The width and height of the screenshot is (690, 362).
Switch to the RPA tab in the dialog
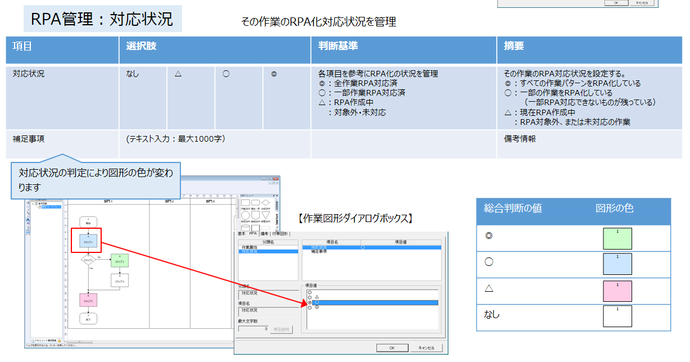253,233
